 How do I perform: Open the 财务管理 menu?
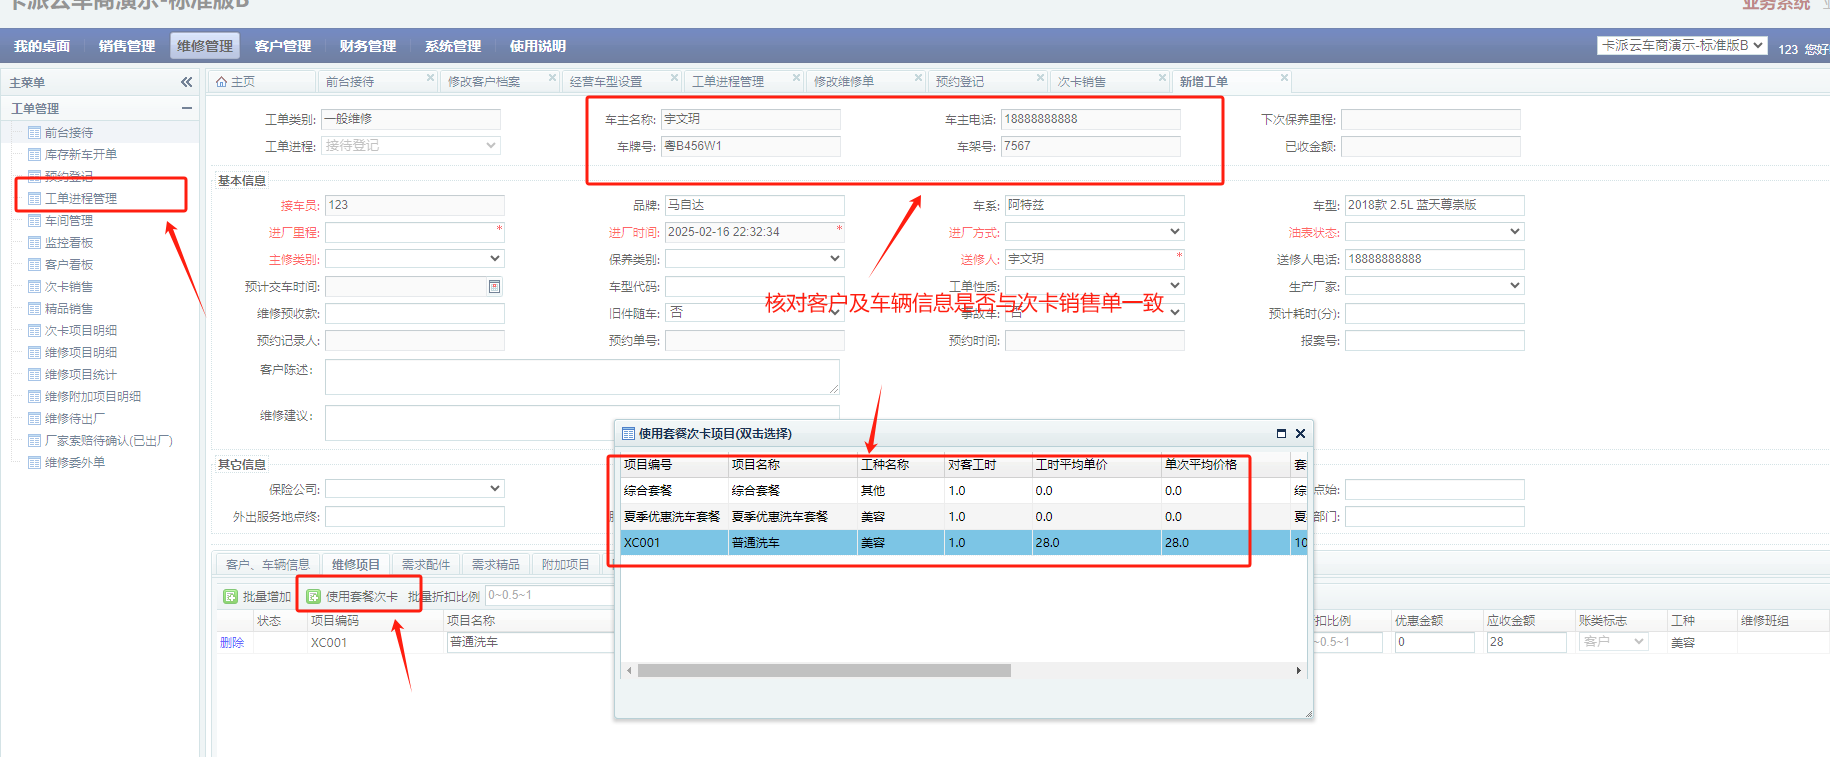pos(367,46)
